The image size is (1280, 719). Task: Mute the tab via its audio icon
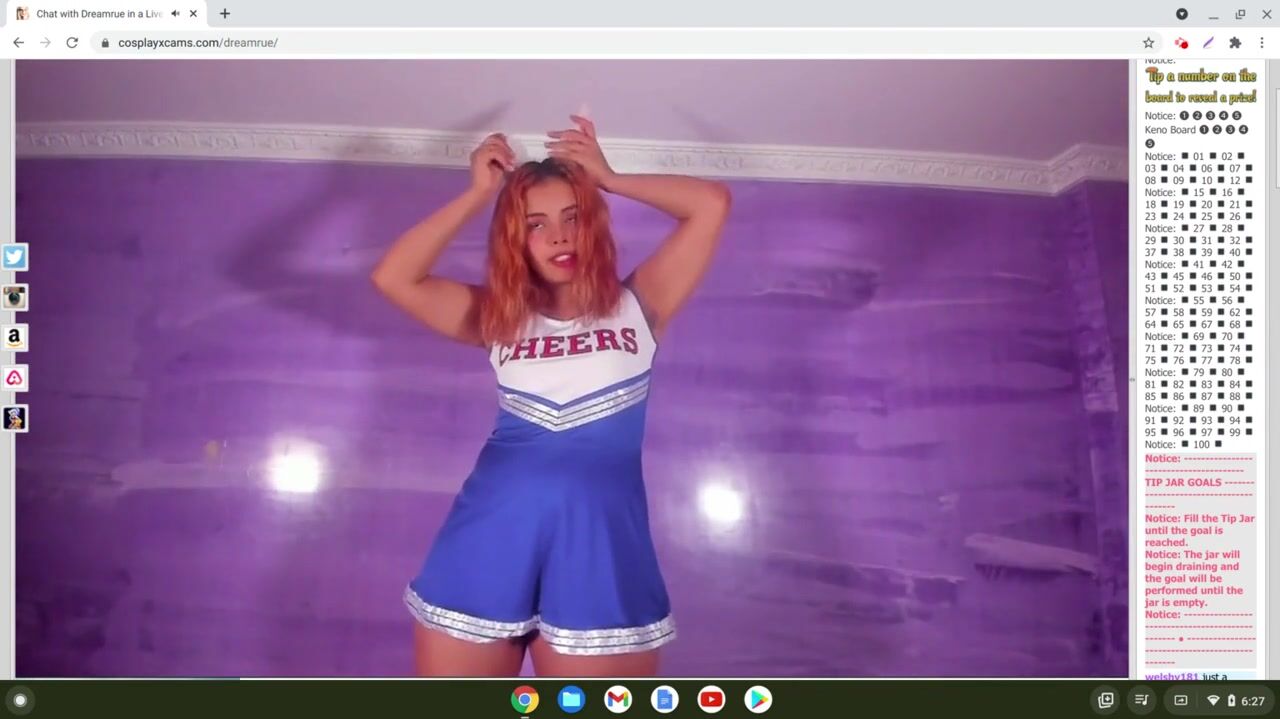coord(175,14)
